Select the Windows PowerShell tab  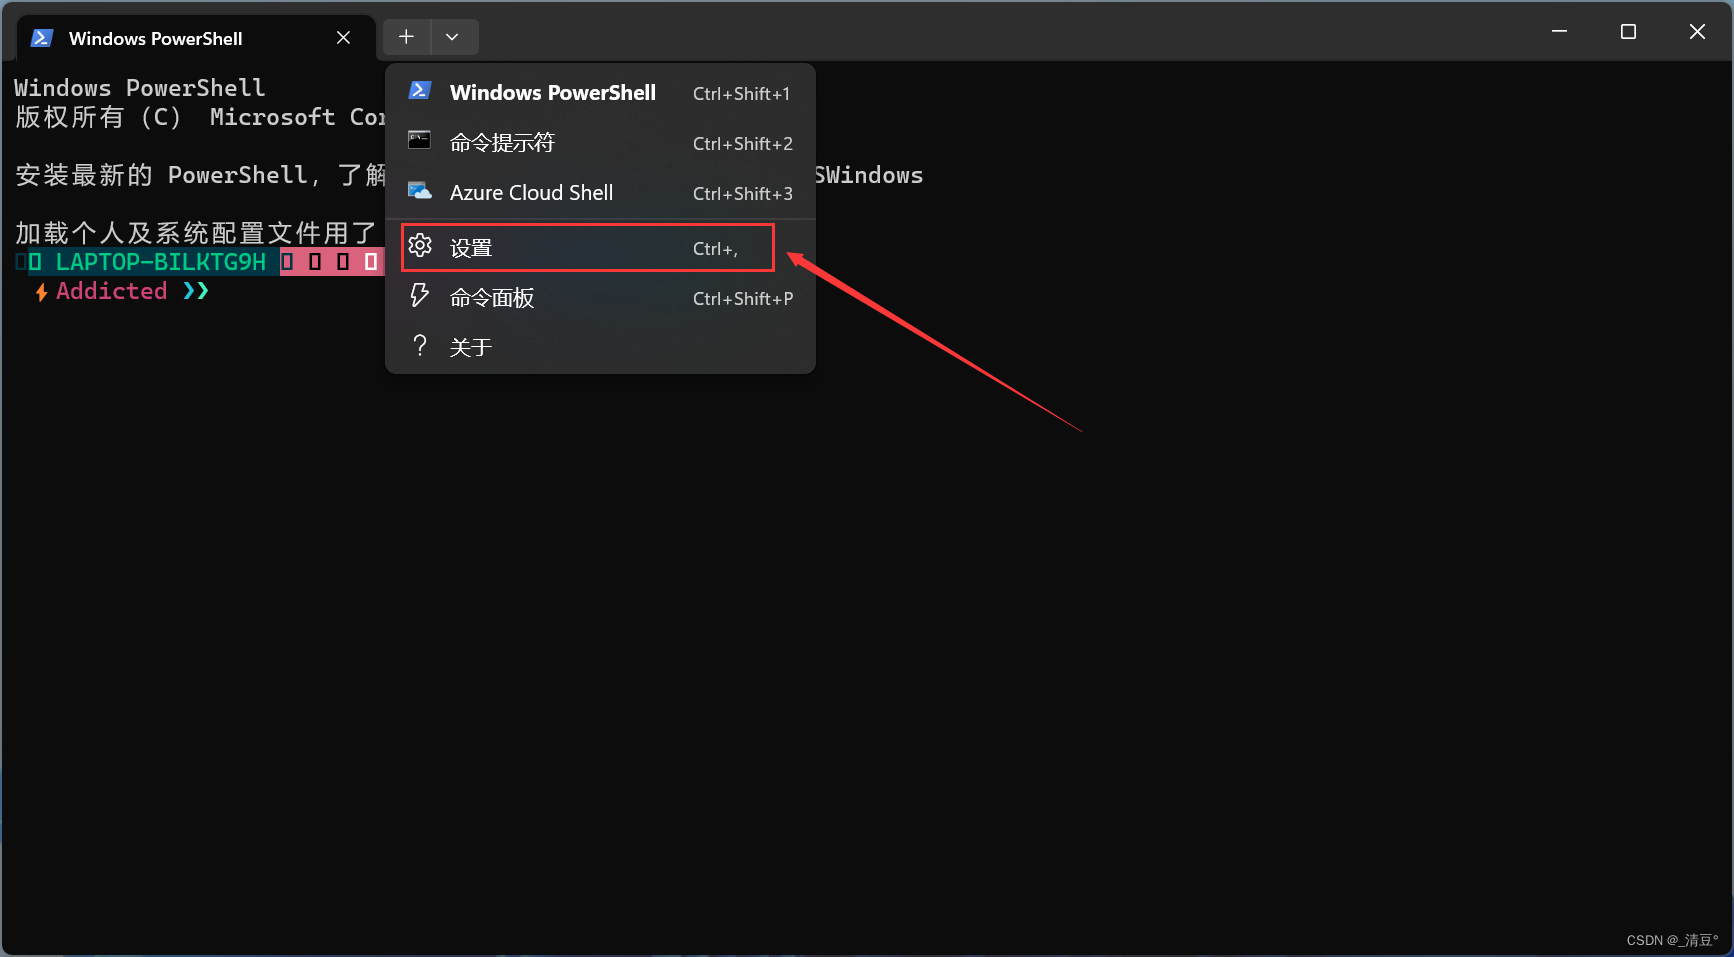196,38
